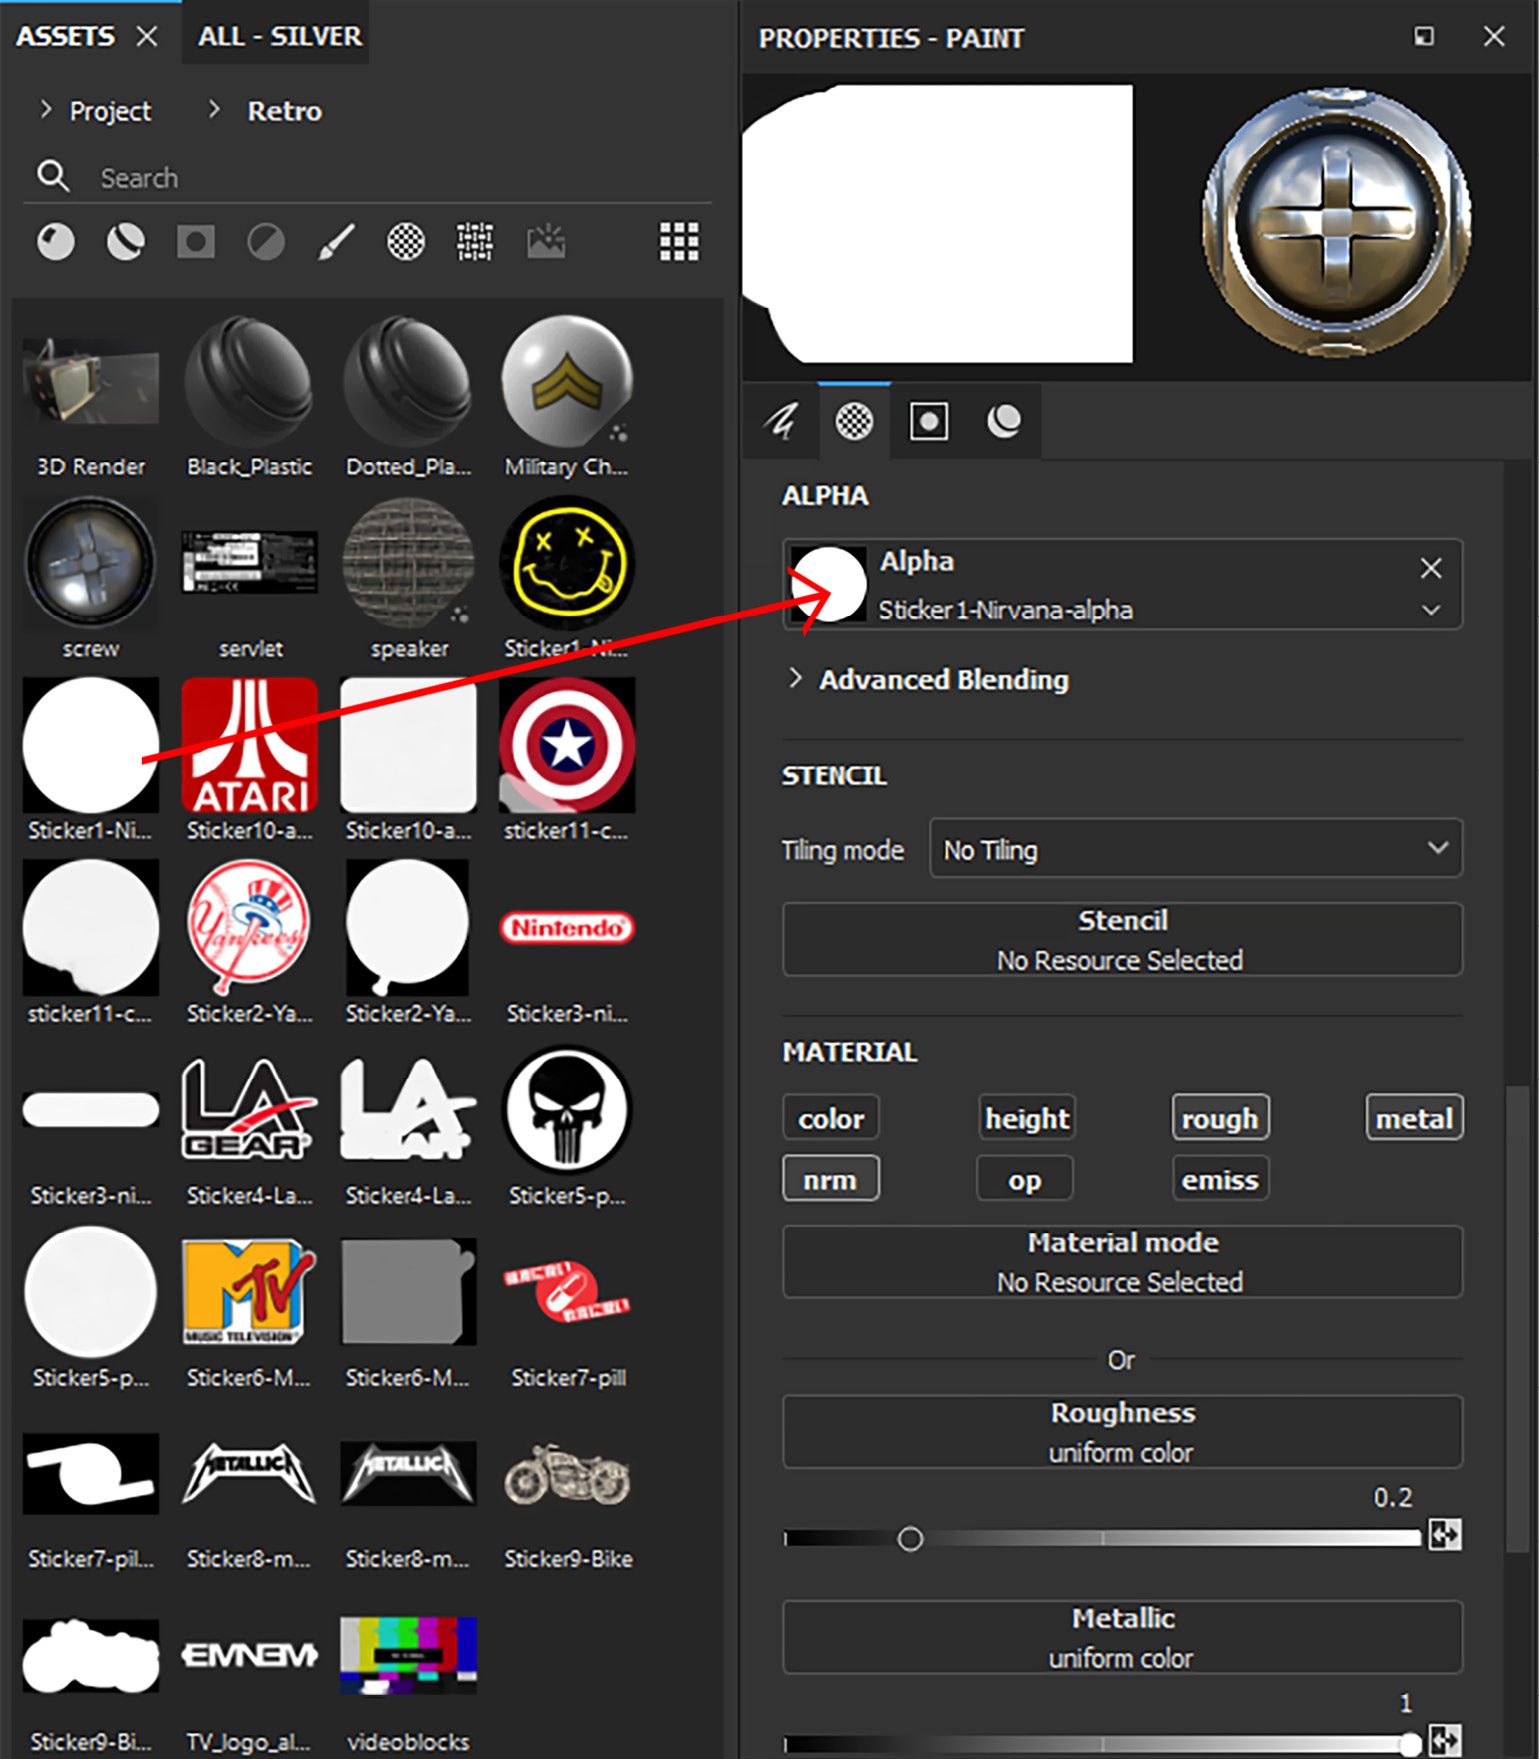Switch to All - Silver tab
Viewport: 1539px width, 1759px height.
tap(279, 36)
